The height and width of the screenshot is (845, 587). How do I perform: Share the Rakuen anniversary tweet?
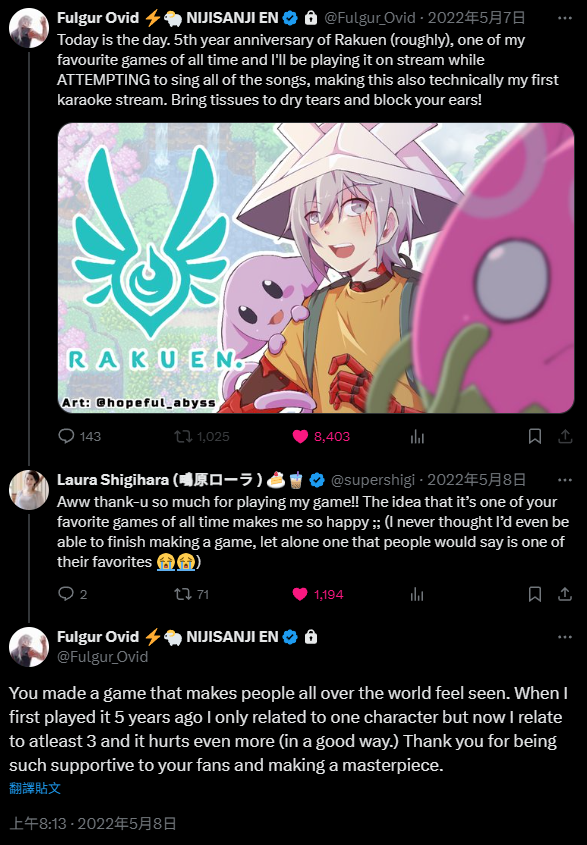click(x=565, y=436)
